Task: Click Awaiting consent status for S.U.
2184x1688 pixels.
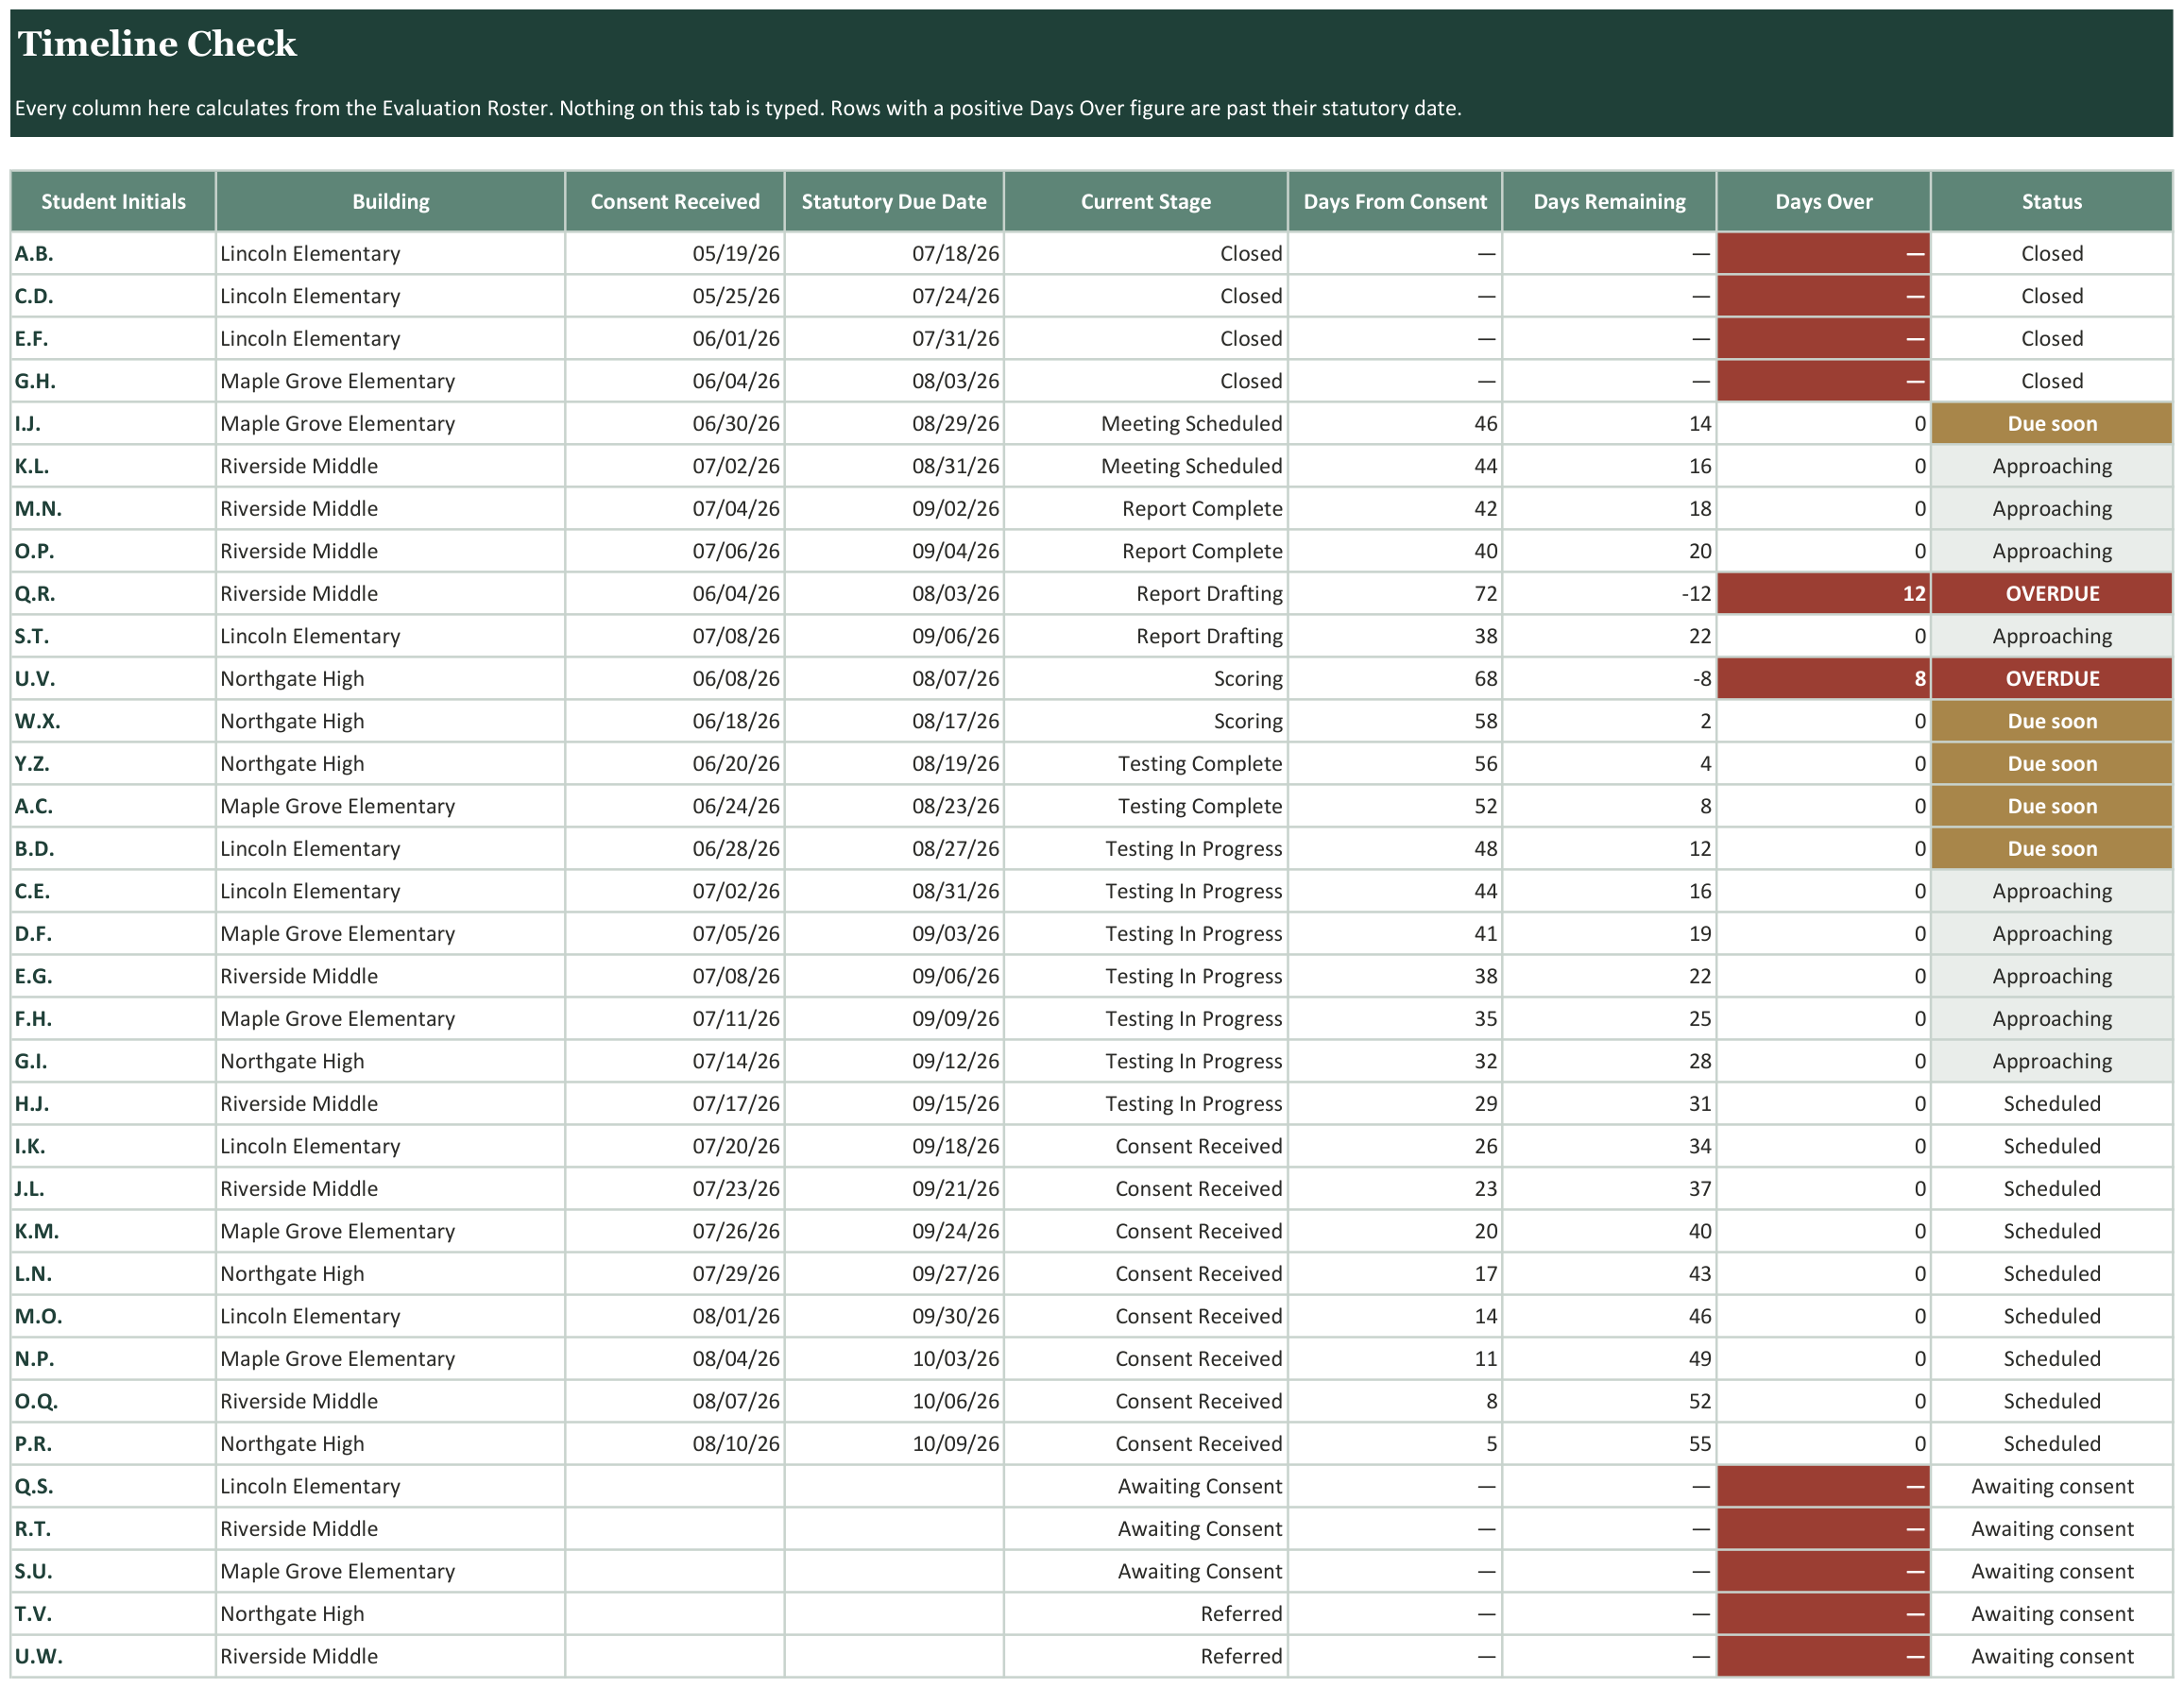Action: click(2052, 1571)
